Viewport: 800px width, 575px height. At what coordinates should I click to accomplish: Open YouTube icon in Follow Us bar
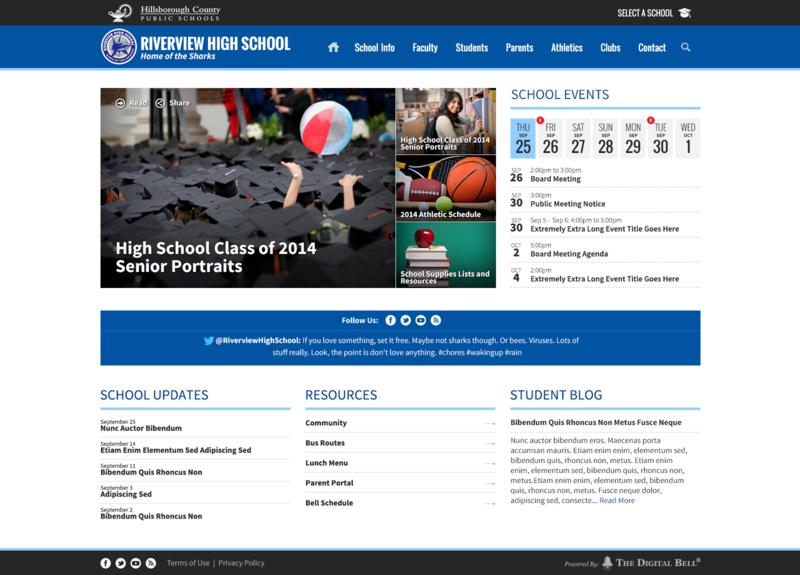pos(421,320)
